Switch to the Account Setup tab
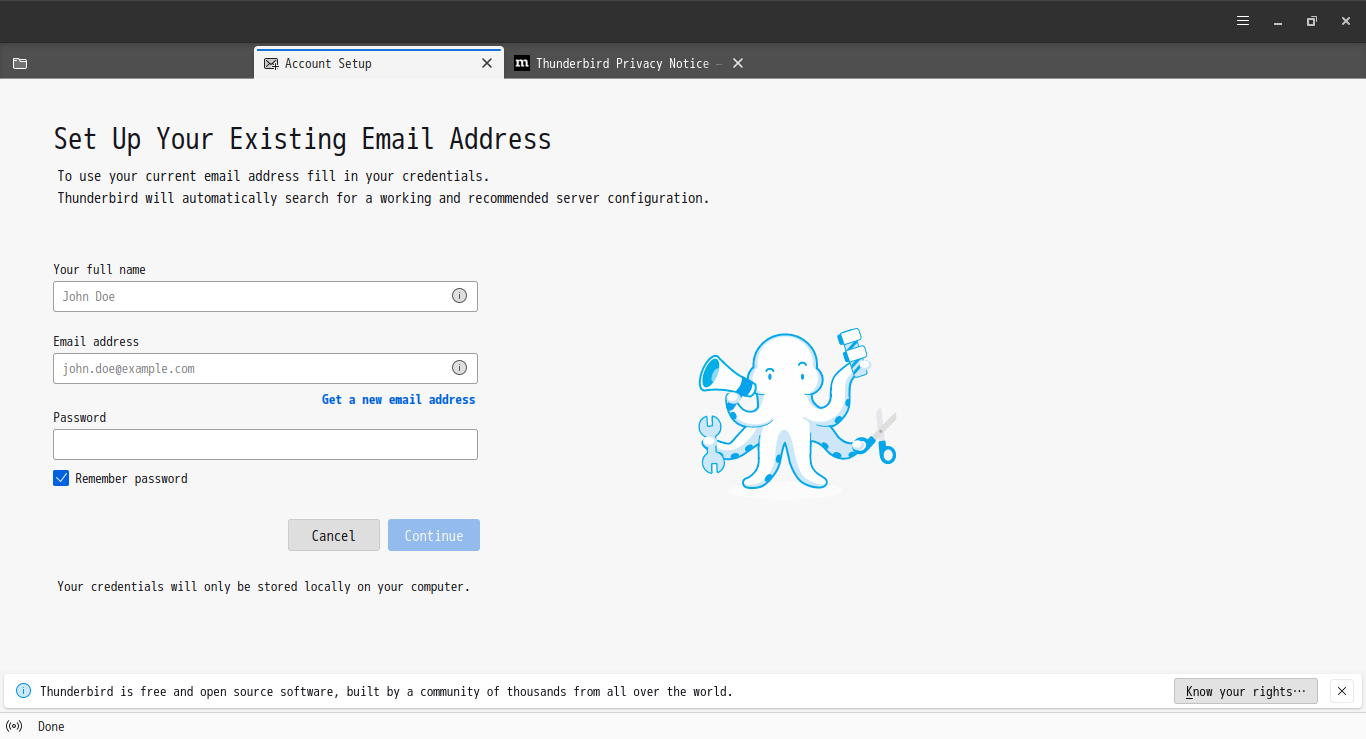1366x739 pixels. [379, 63]
